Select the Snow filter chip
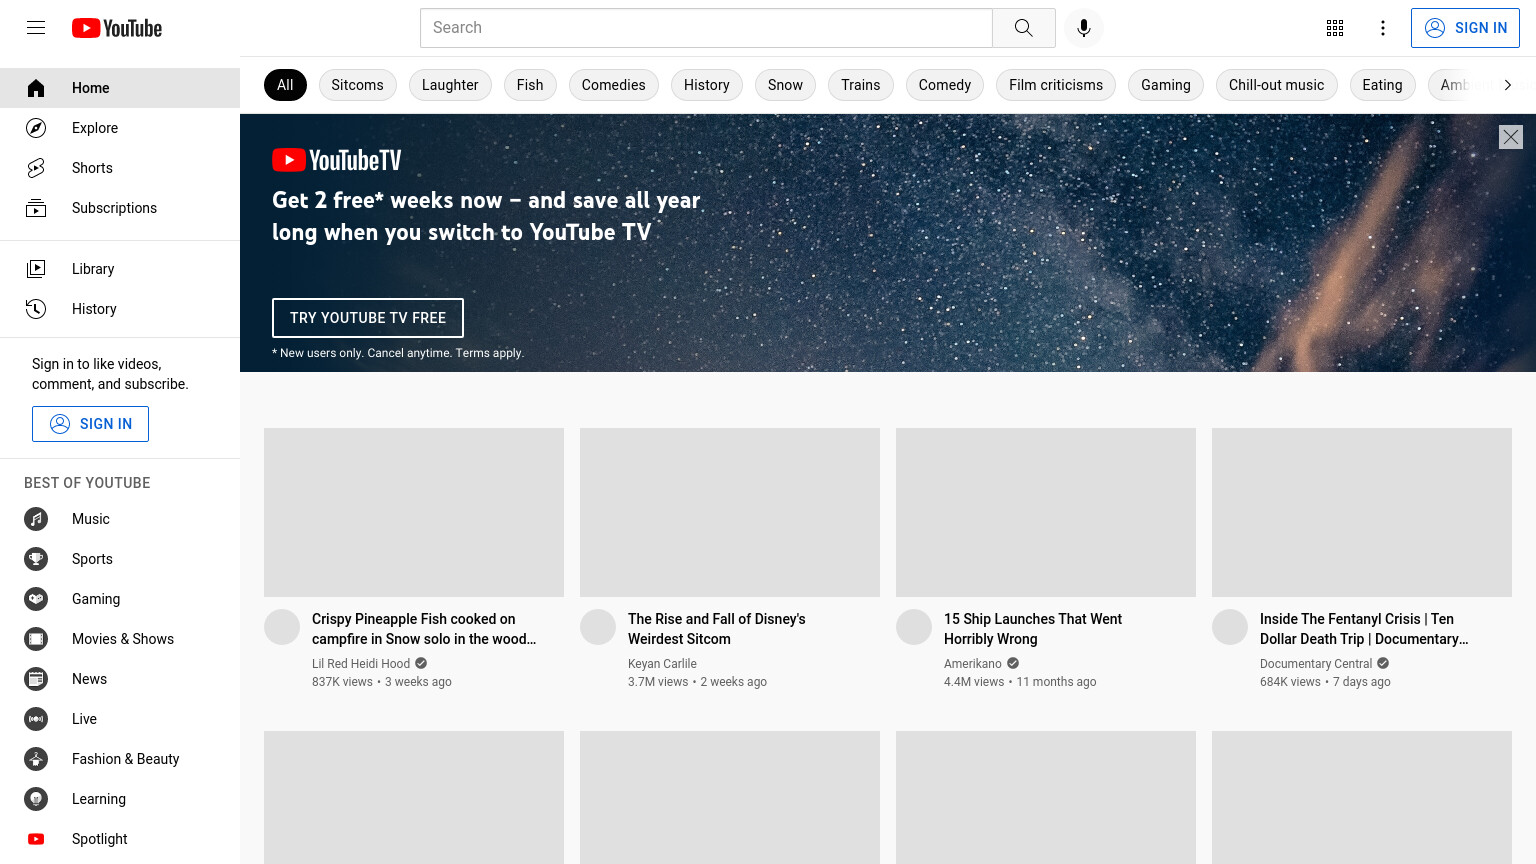 [785, 85]
